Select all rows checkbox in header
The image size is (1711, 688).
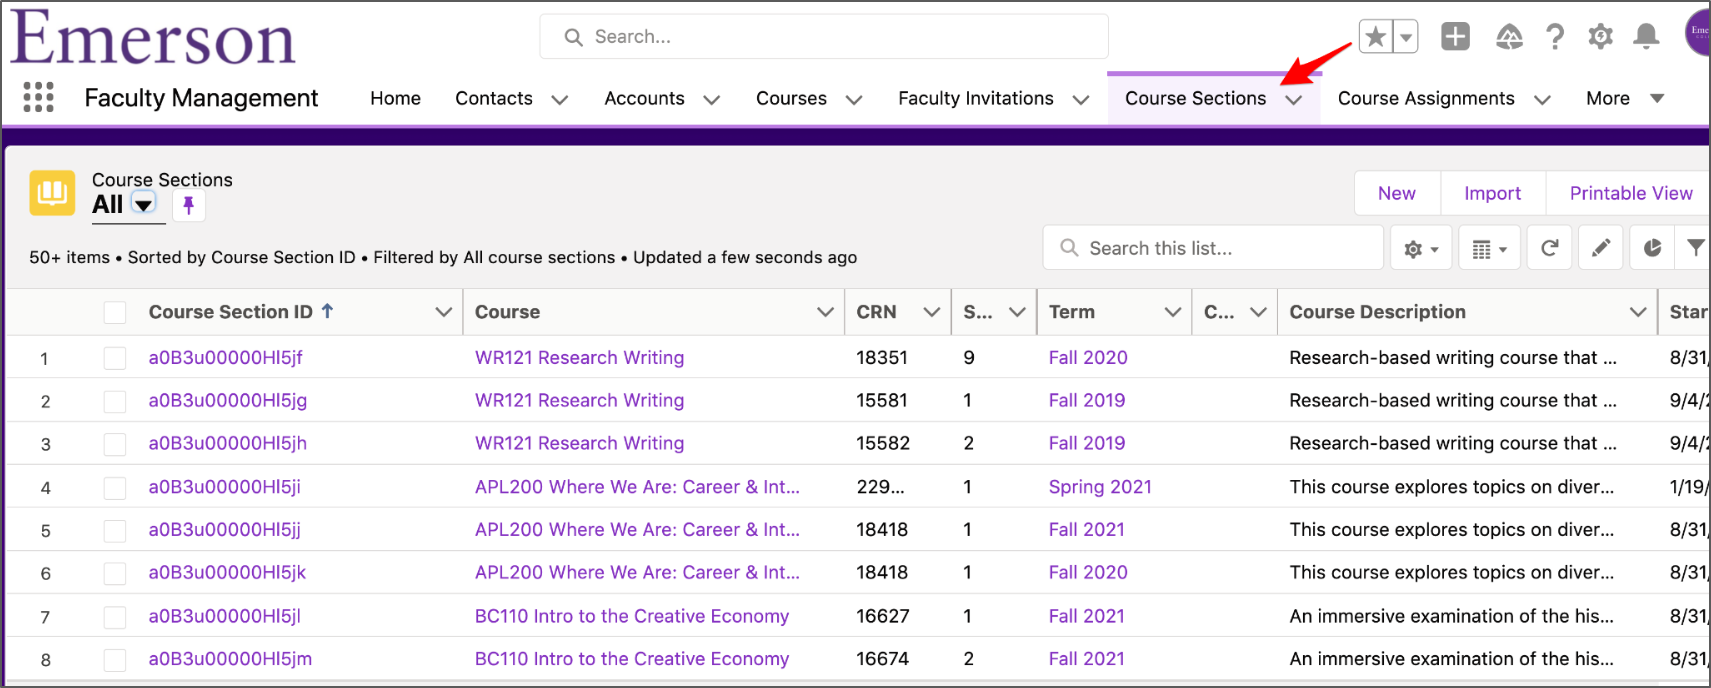(115, 312)
